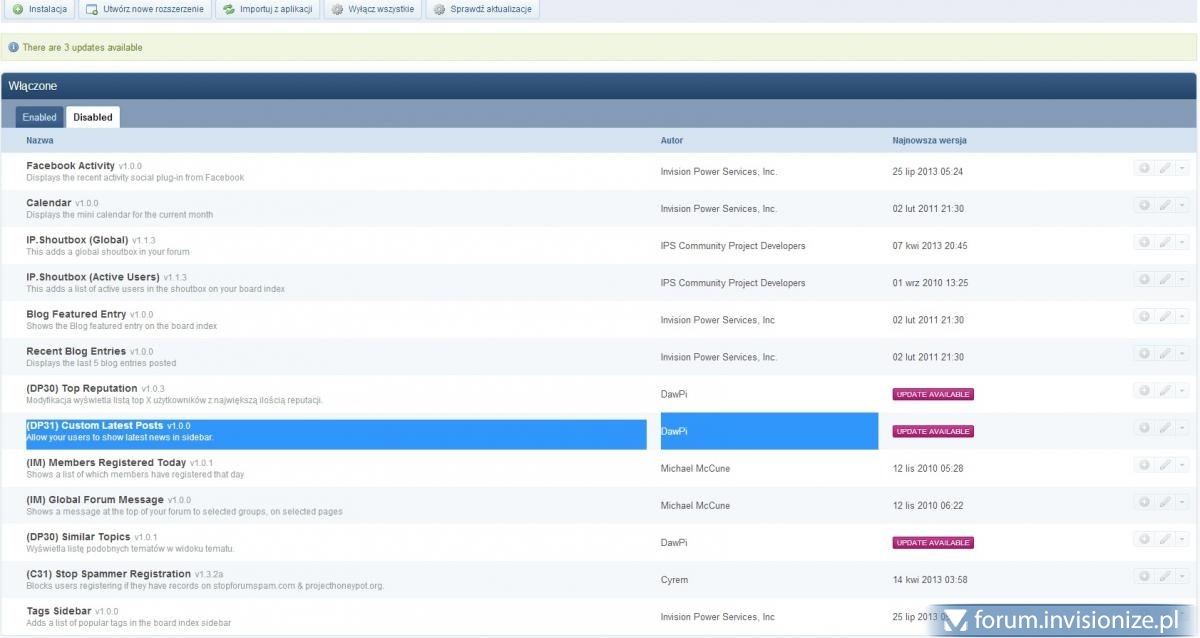1200x638 pixels.
Task: Click the plus icon for (C31) Stop Spammer Registration
Action: click(1144, 575)
